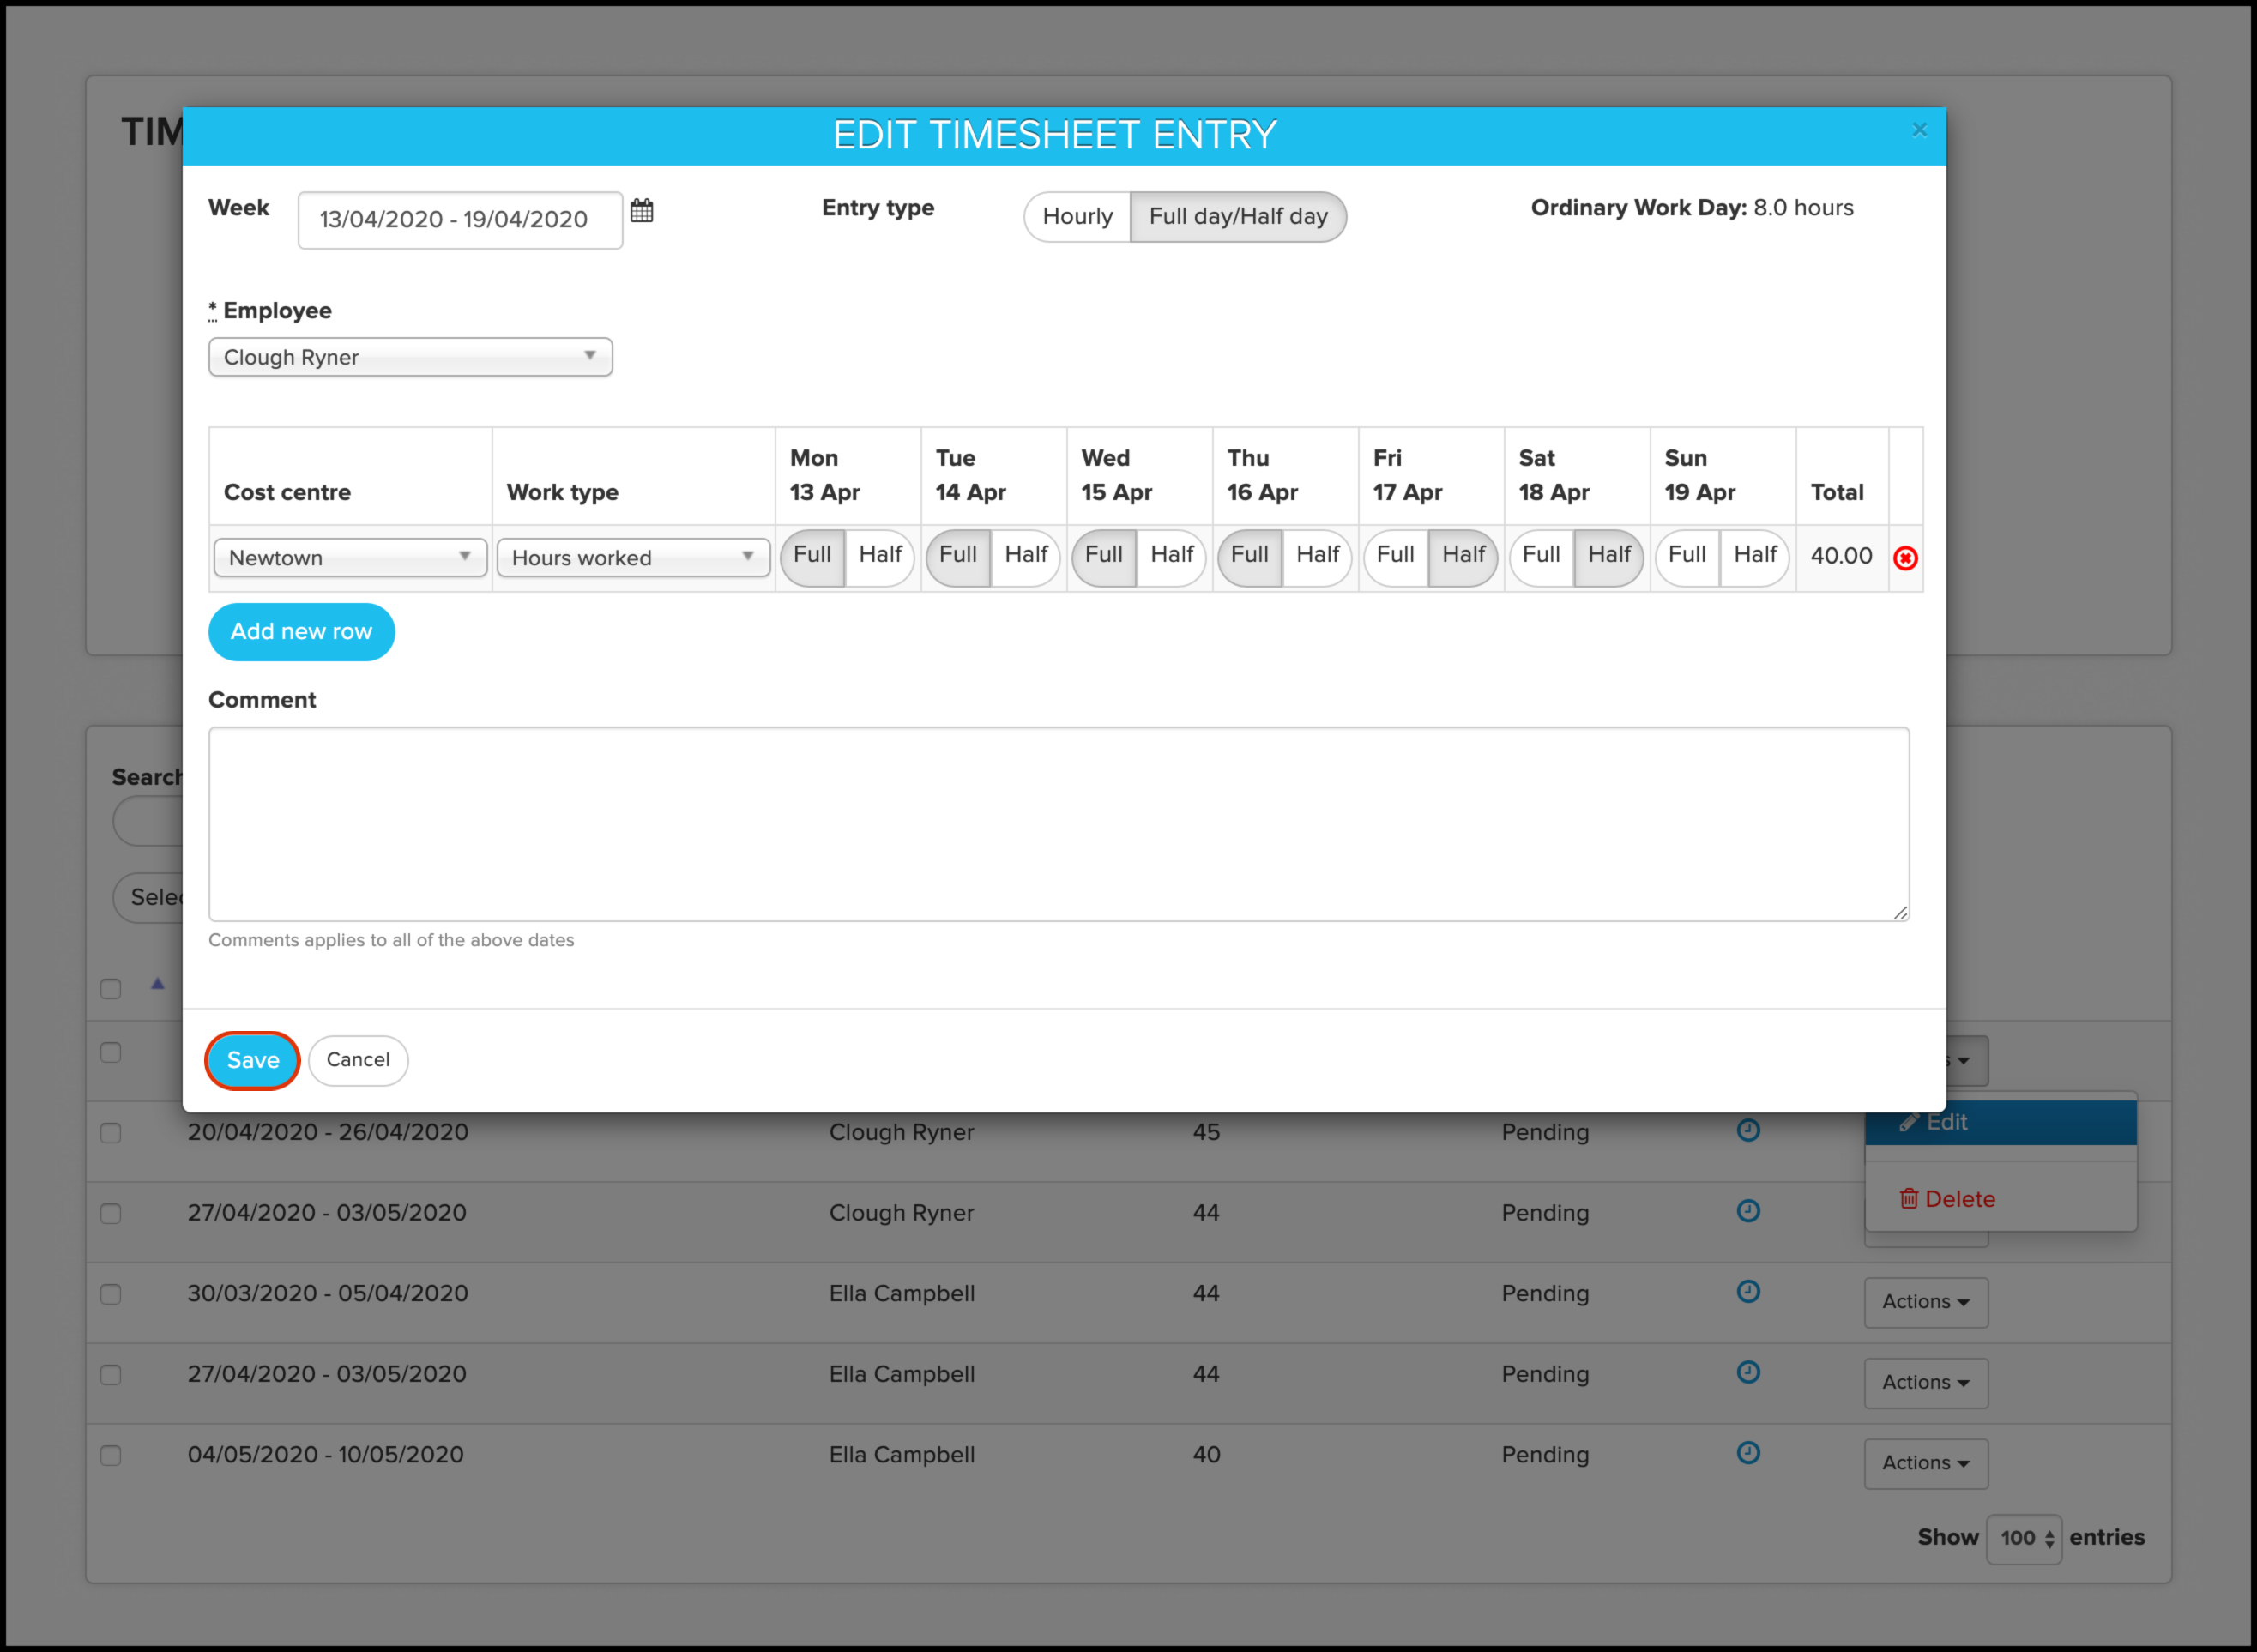Save the timesheet entry
Viewport: 2257px width, 1652px height.
click(x=253, y=1060)
